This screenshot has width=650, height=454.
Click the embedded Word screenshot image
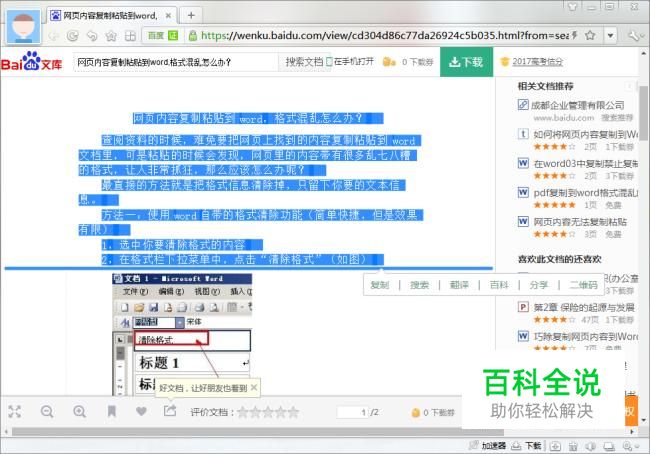[182, 334]
